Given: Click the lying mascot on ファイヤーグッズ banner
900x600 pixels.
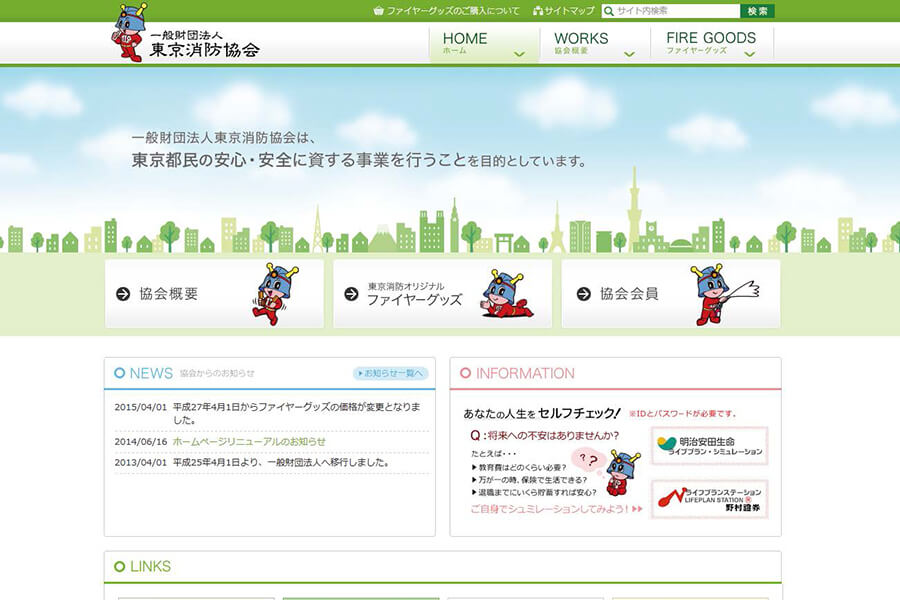Looking at the screenshot, I should [x=507, y=294].
